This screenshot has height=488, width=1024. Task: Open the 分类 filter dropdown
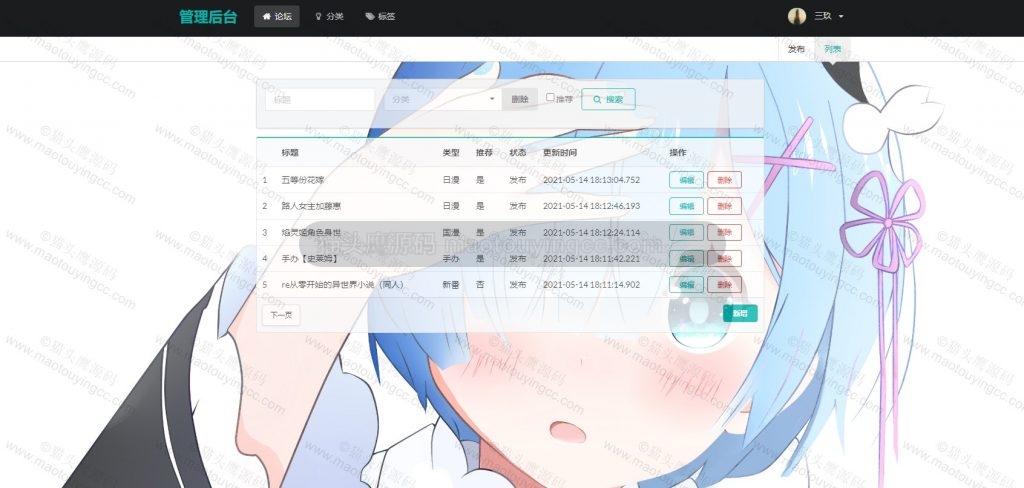point(443,99)
